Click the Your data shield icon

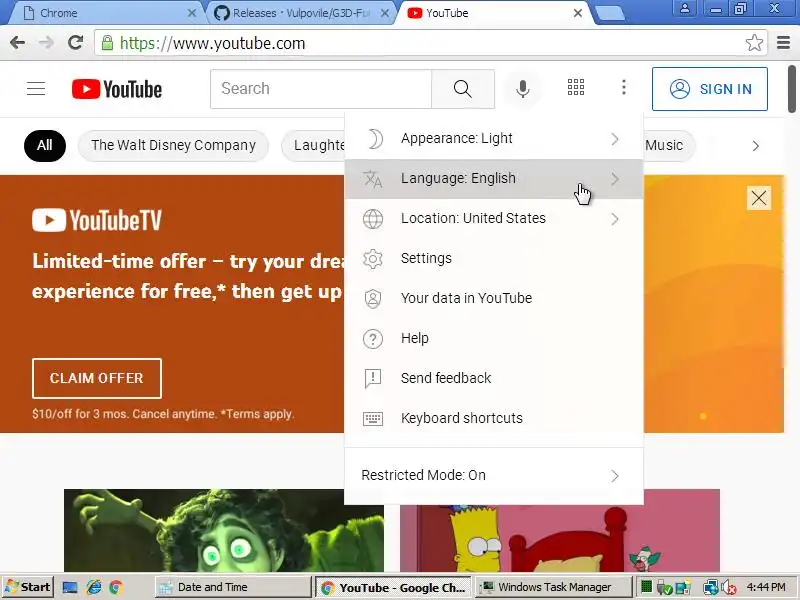373,298
